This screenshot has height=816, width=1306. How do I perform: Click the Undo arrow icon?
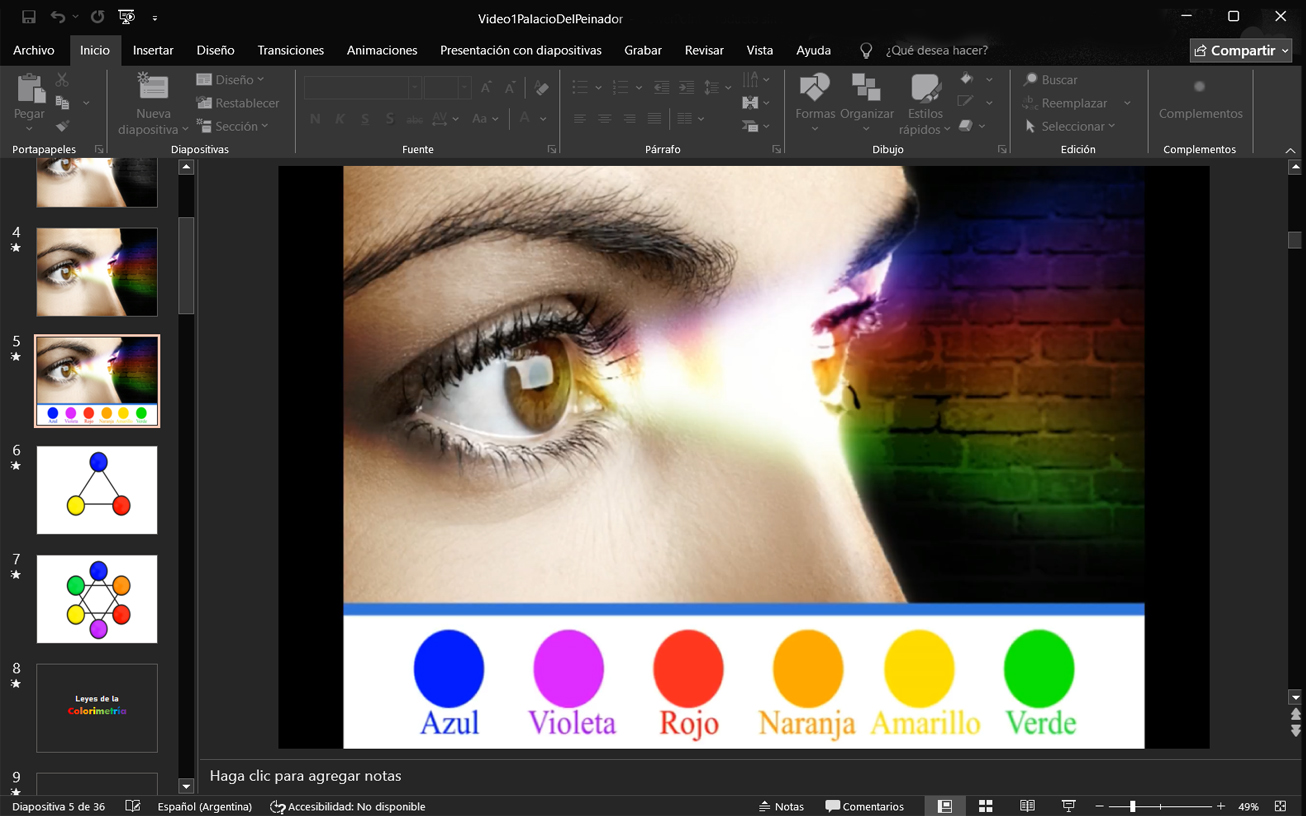click(58, 17)
